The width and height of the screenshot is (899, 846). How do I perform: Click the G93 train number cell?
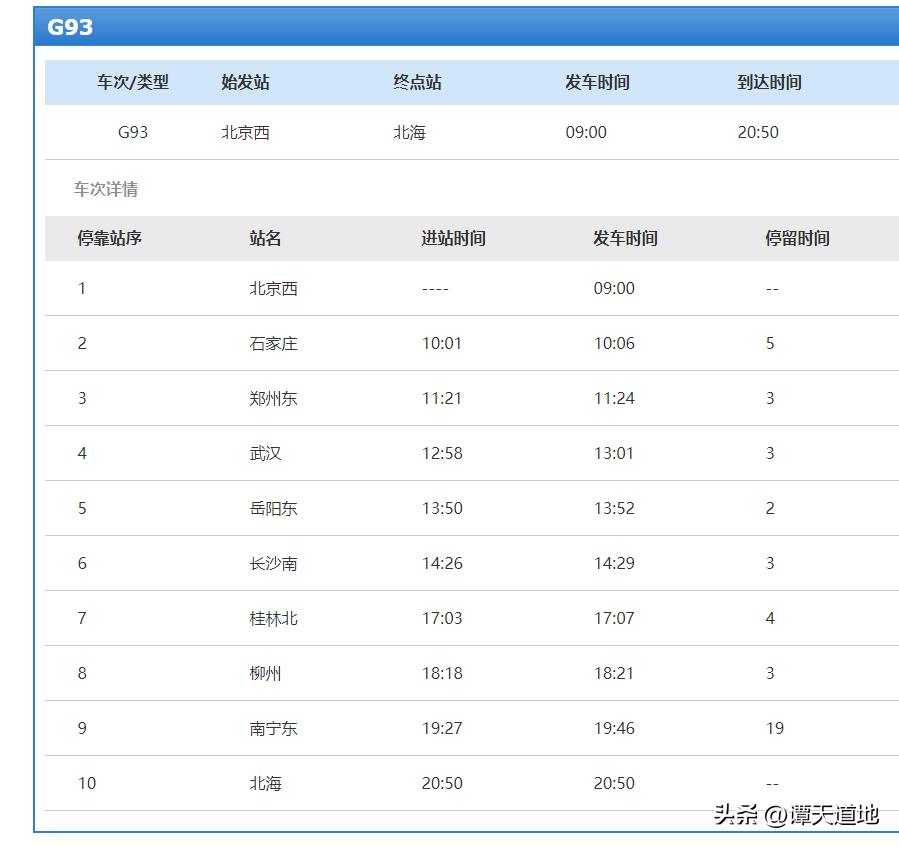[x=120, y=133]
